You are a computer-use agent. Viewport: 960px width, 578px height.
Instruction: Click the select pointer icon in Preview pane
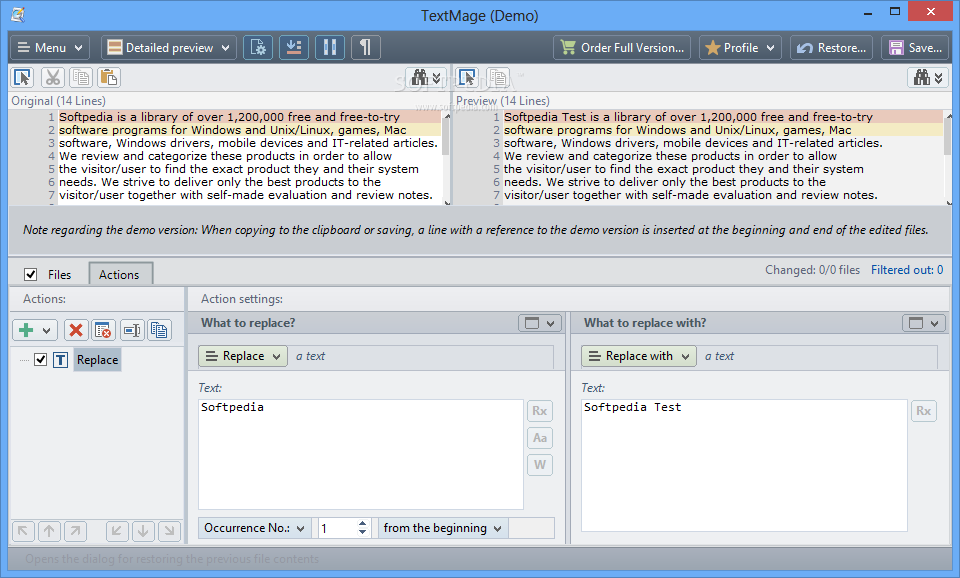(468, 77)
